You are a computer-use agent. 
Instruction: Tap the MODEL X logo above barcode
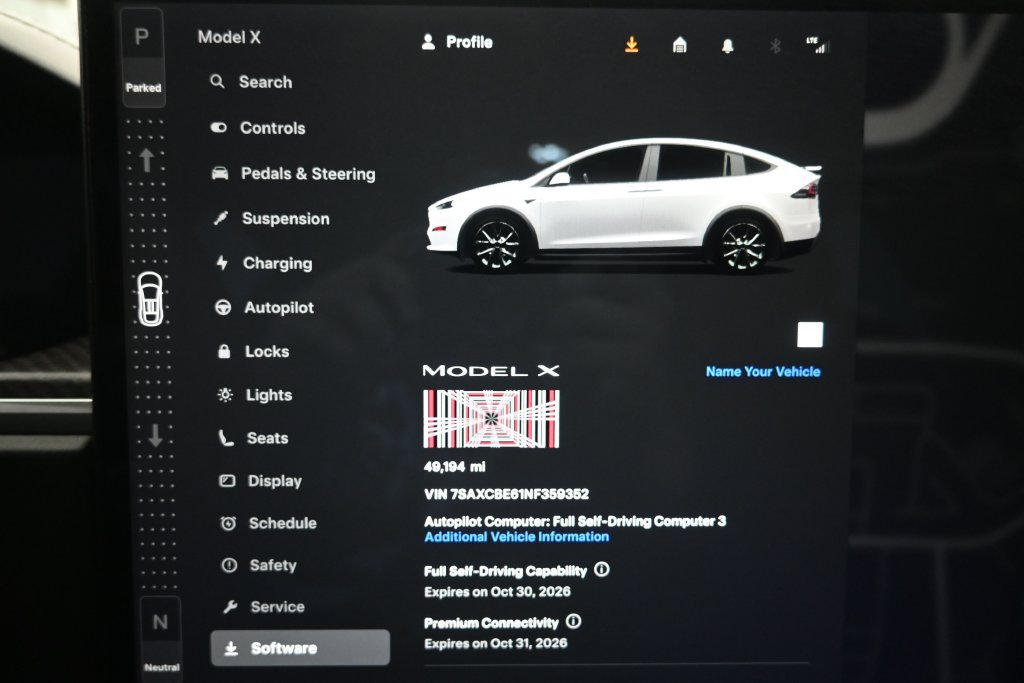click(x=491, y=371)
